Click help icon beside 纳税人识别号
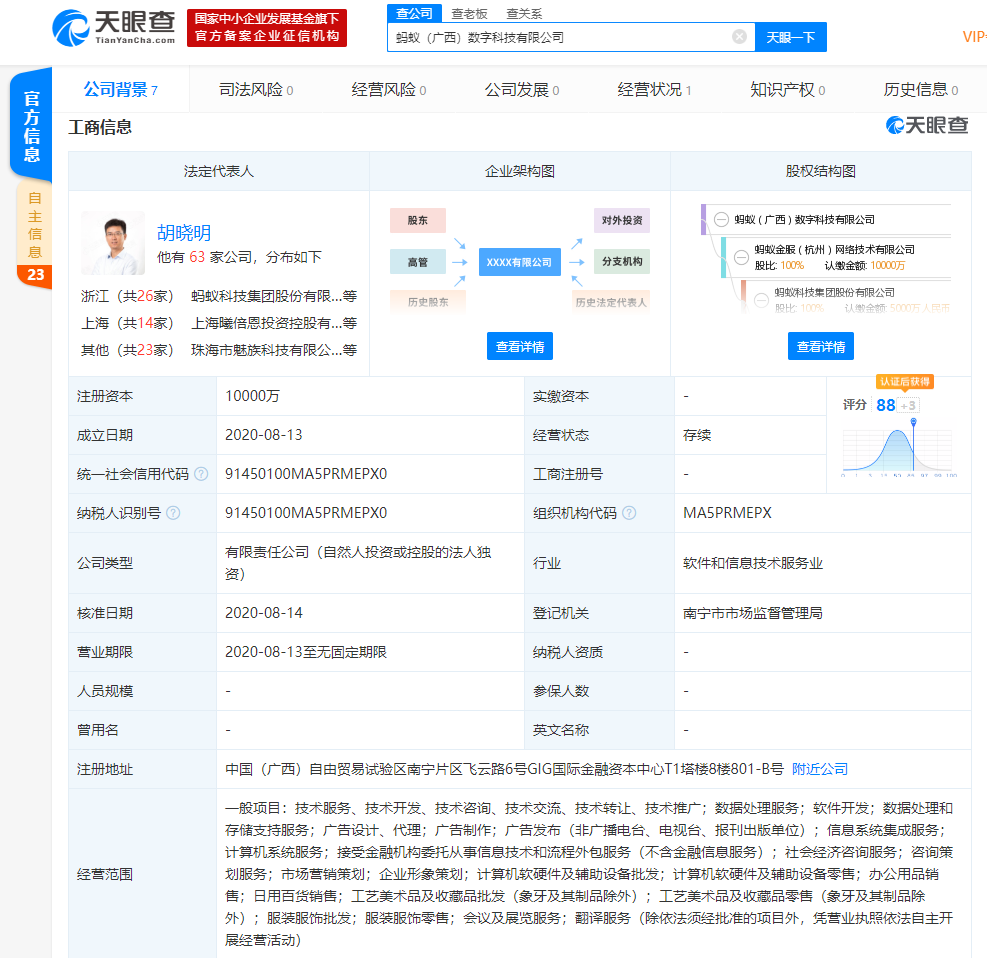Image resolution: width=987 pixels, height=958 pixels. [173, 513]
